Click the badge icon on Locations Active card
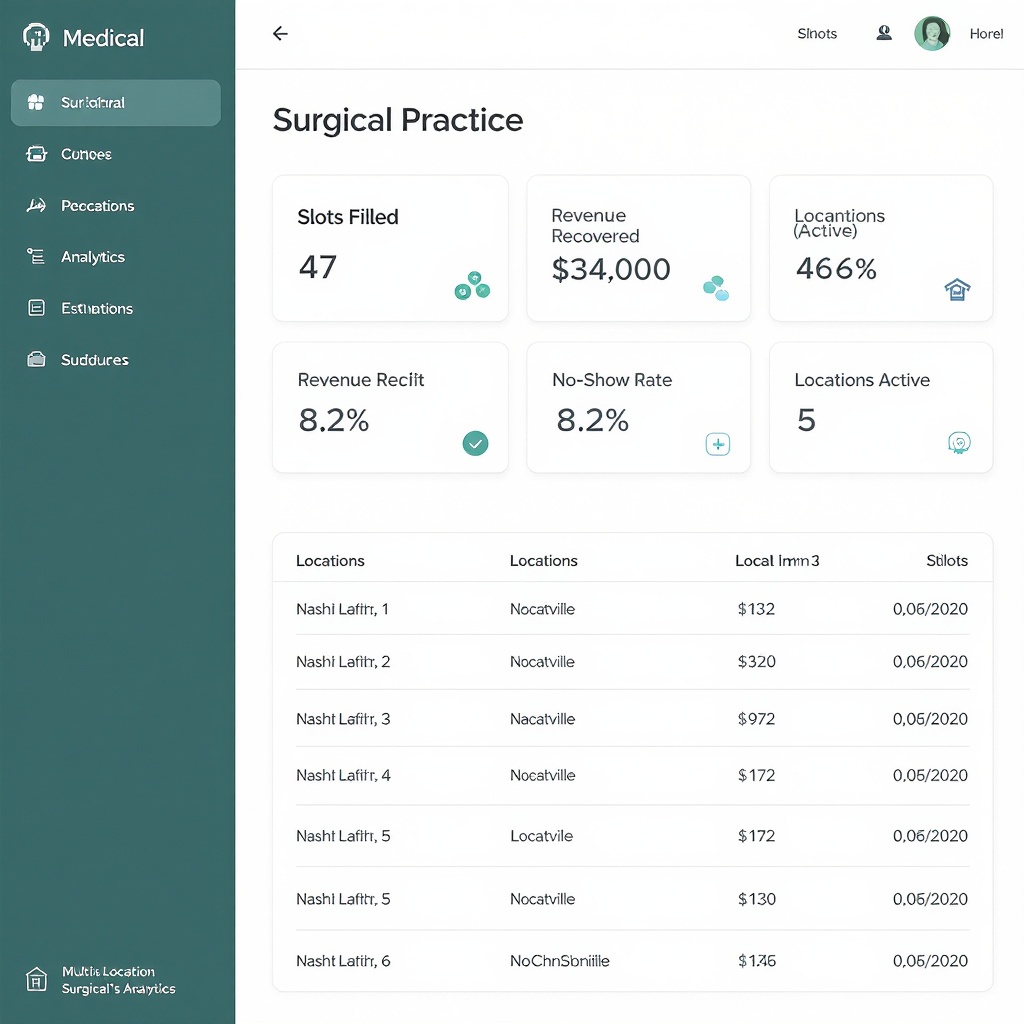Viewport: 1024px width, 1024px height. pyautogui.click(x=959, y=443)
